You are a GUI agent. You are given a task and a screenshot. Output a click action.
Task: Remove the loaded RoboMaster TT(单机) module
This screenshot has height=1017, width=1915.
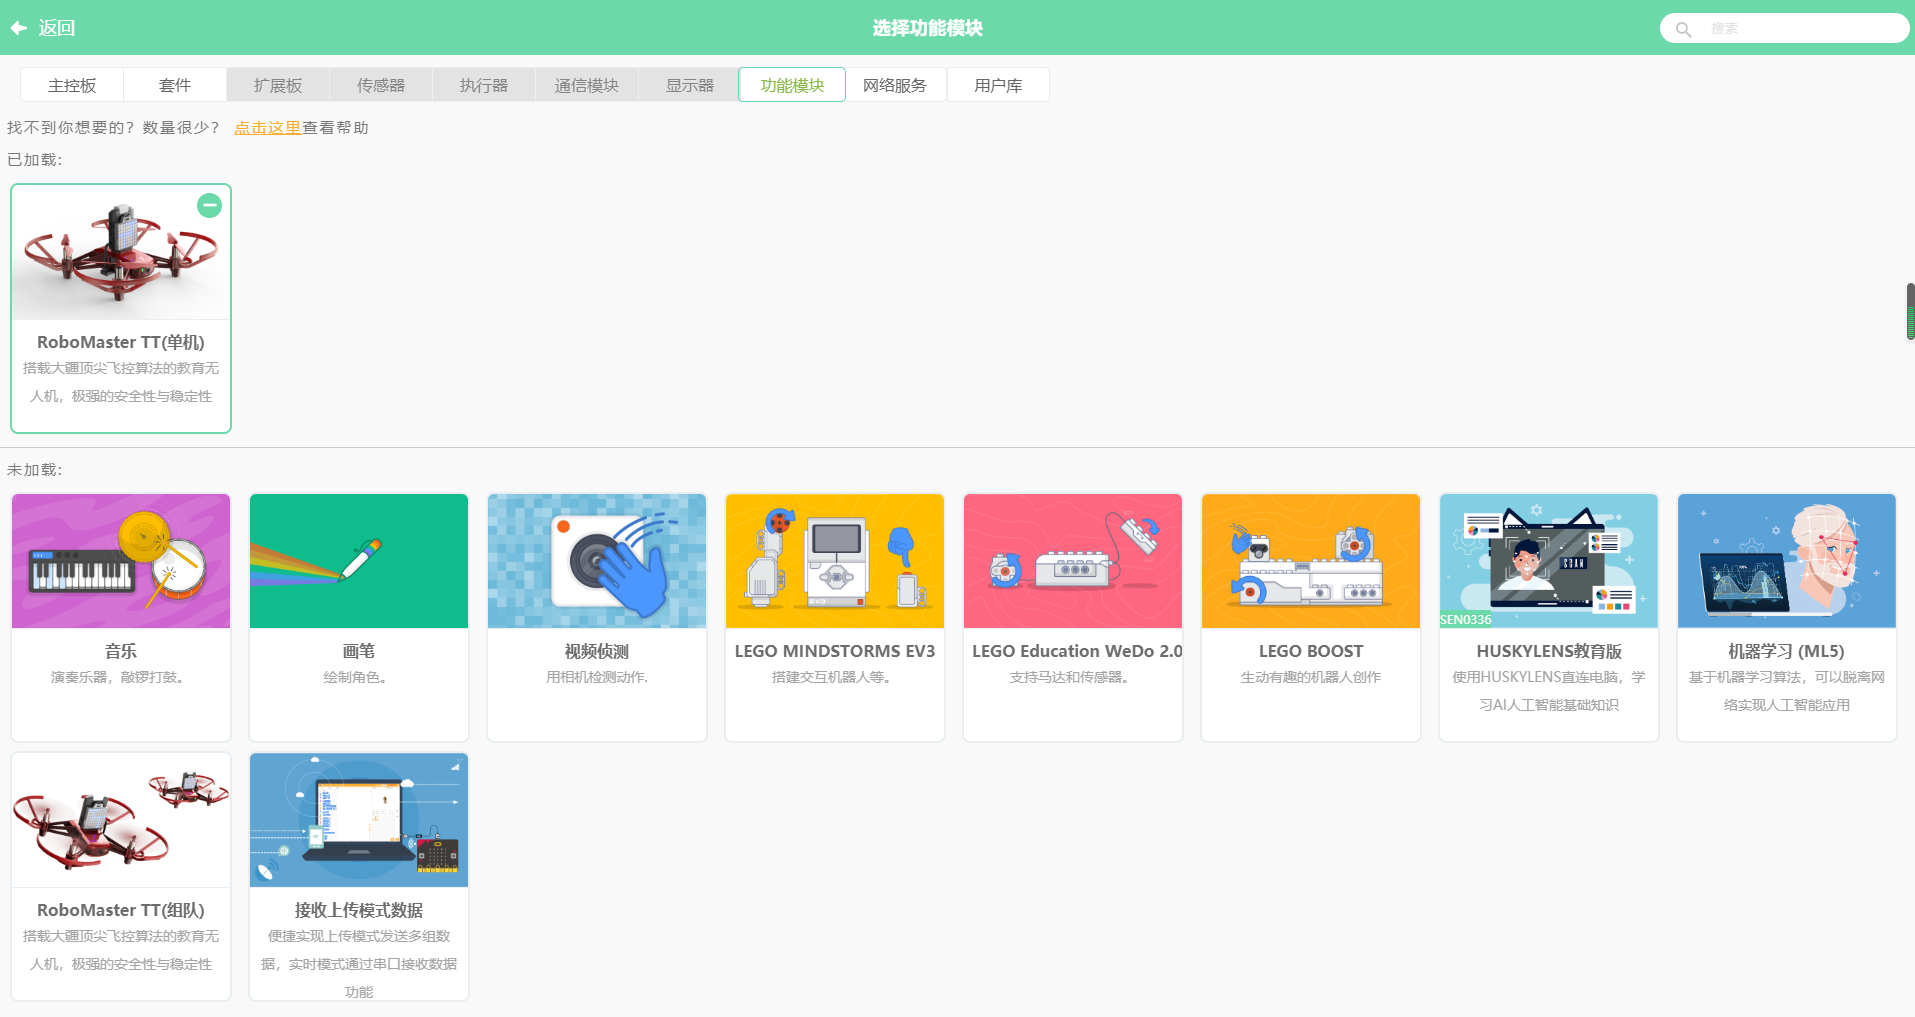(209, 205)
